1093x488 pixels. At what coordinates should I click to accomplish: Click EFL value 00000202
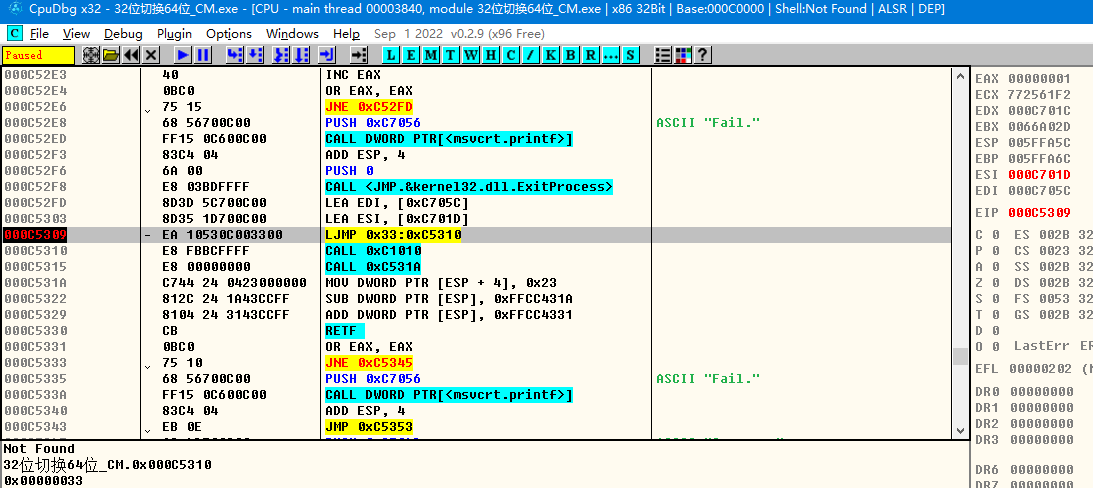[x=1041, y=368]
